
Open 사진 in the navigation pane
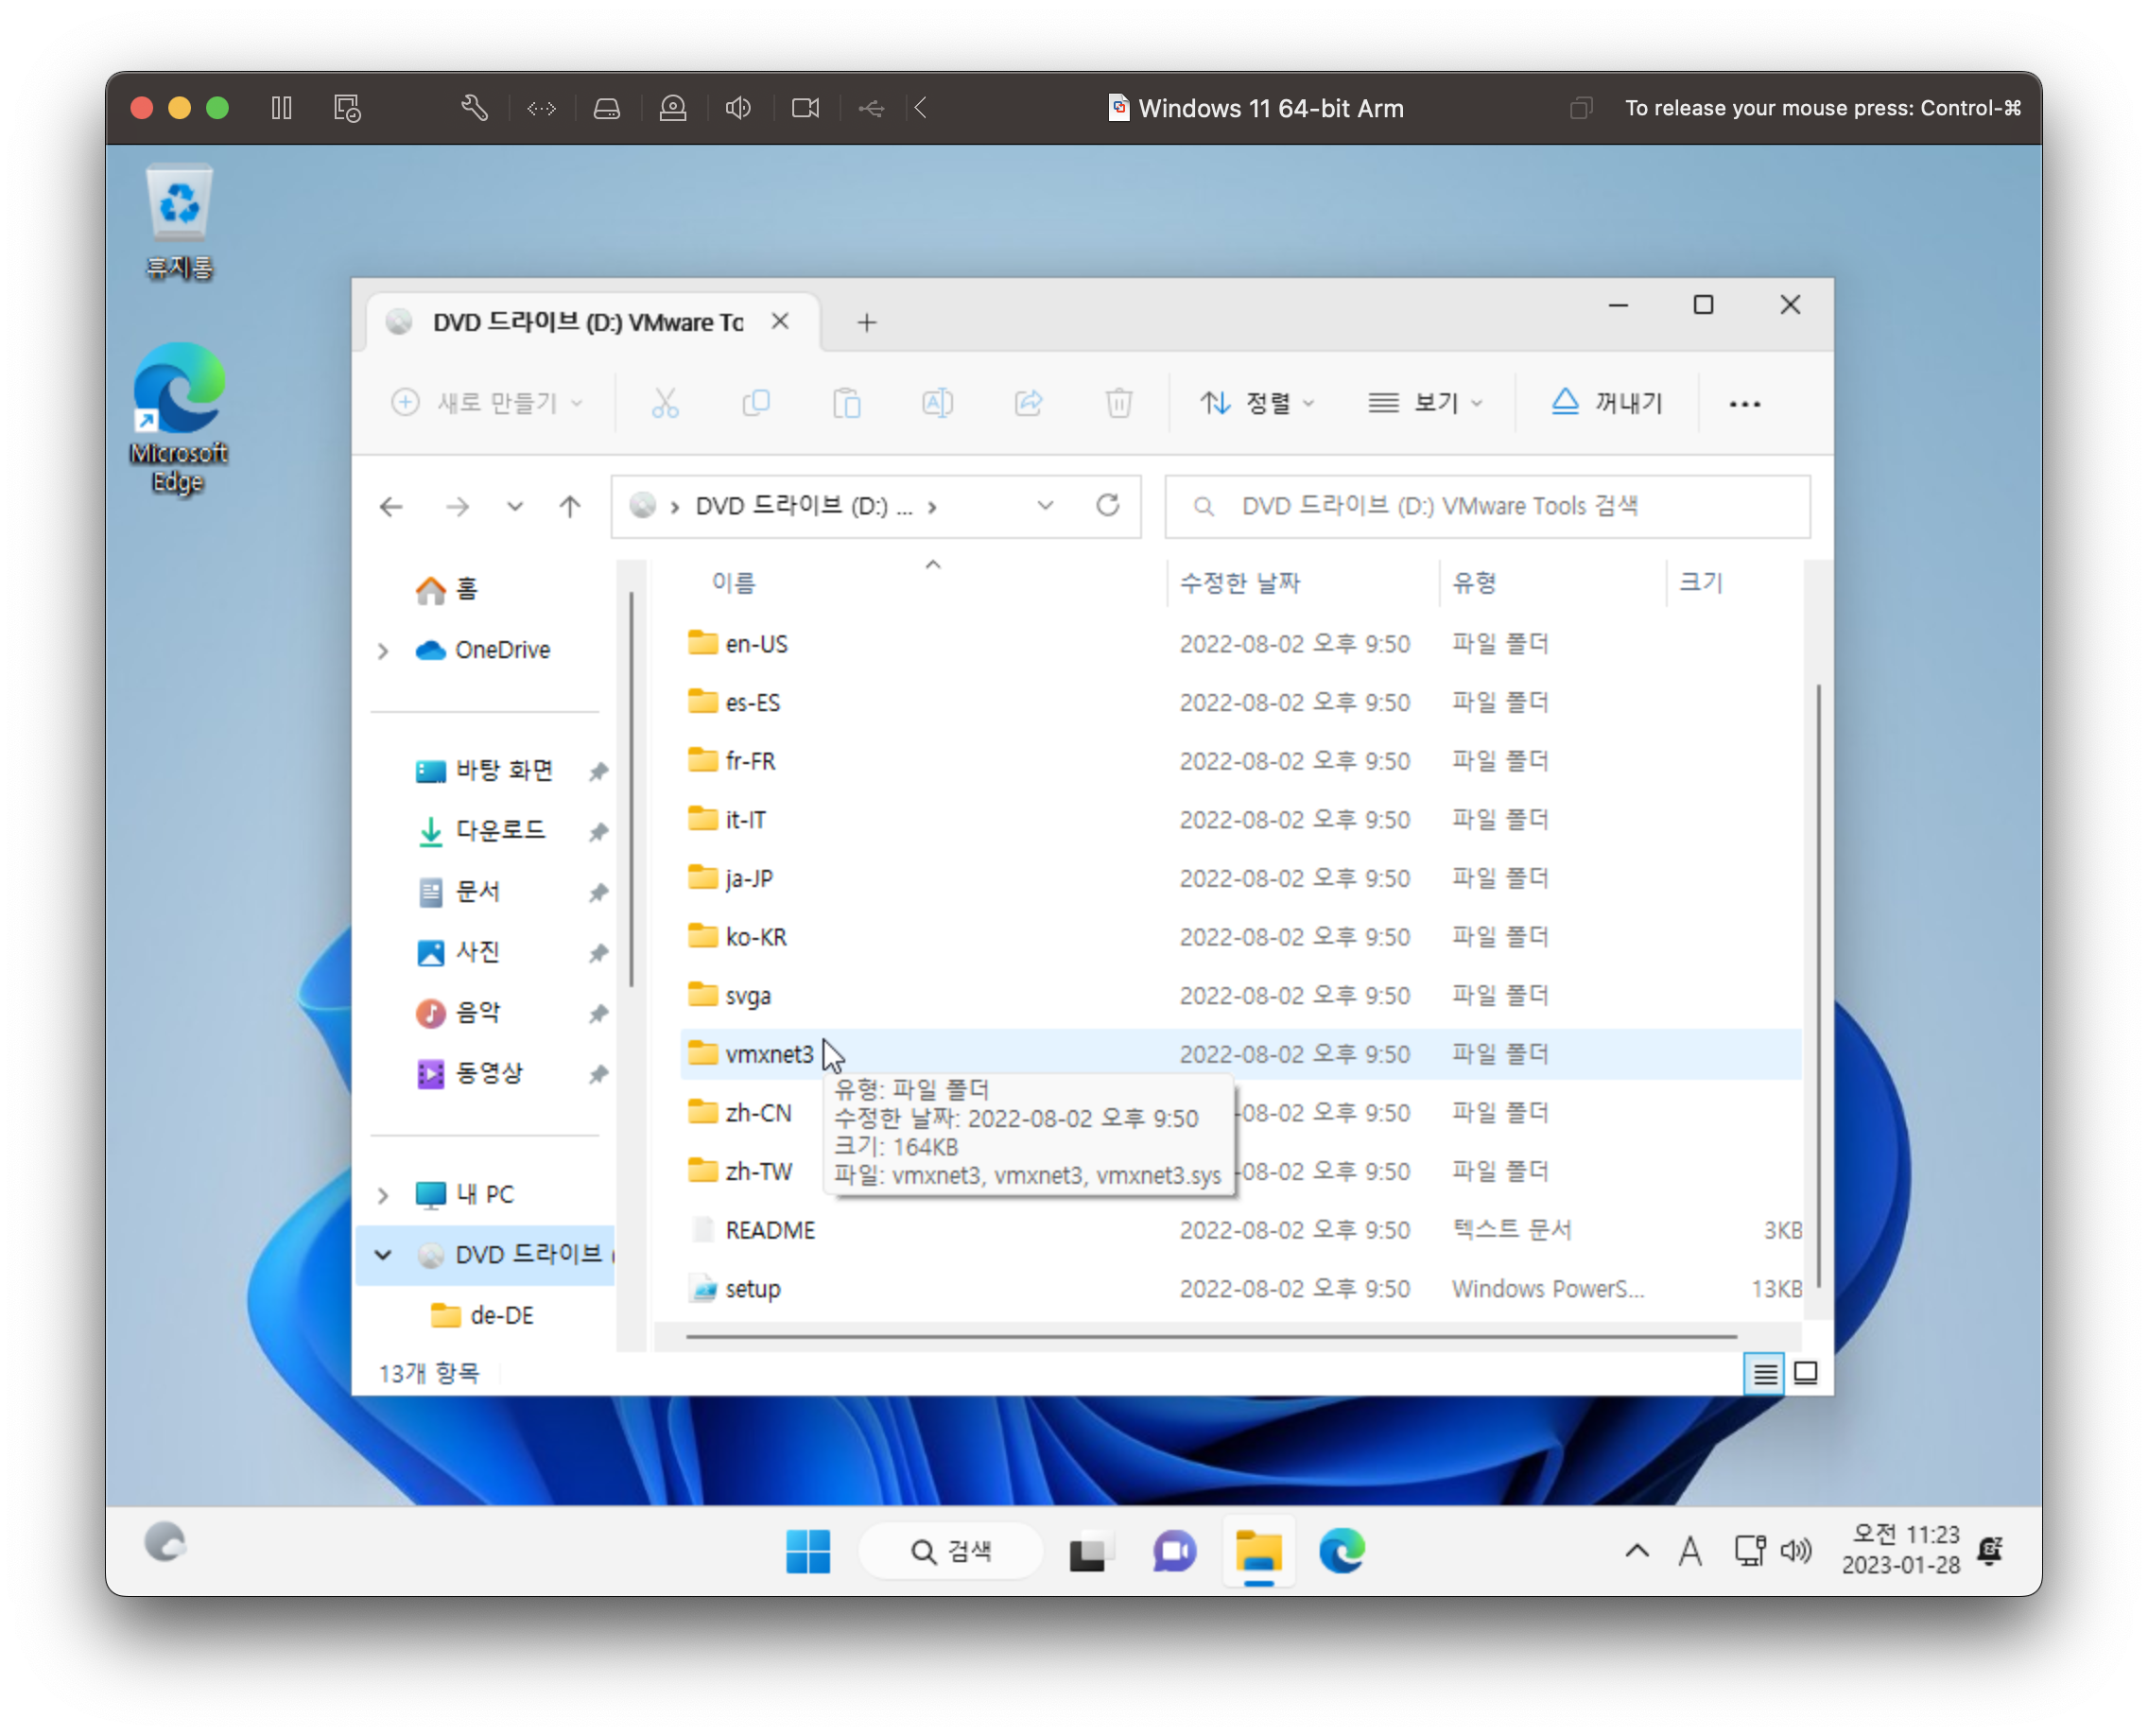click(459, 952)
